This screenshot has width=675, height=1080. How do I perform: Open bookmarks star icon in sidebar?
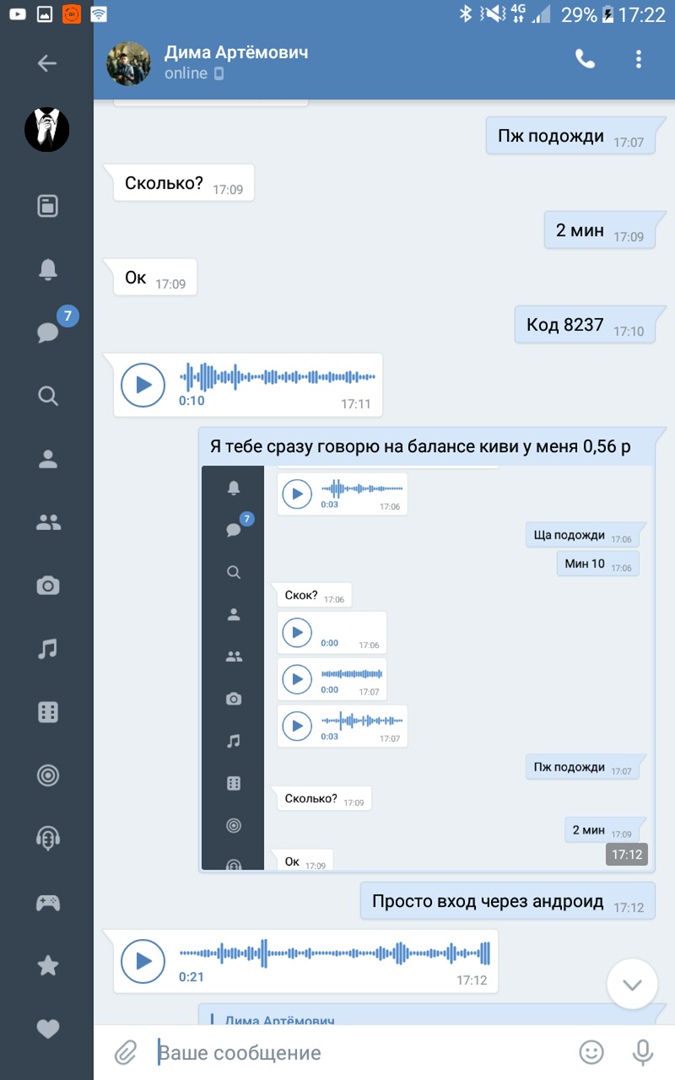click(47, 965)
